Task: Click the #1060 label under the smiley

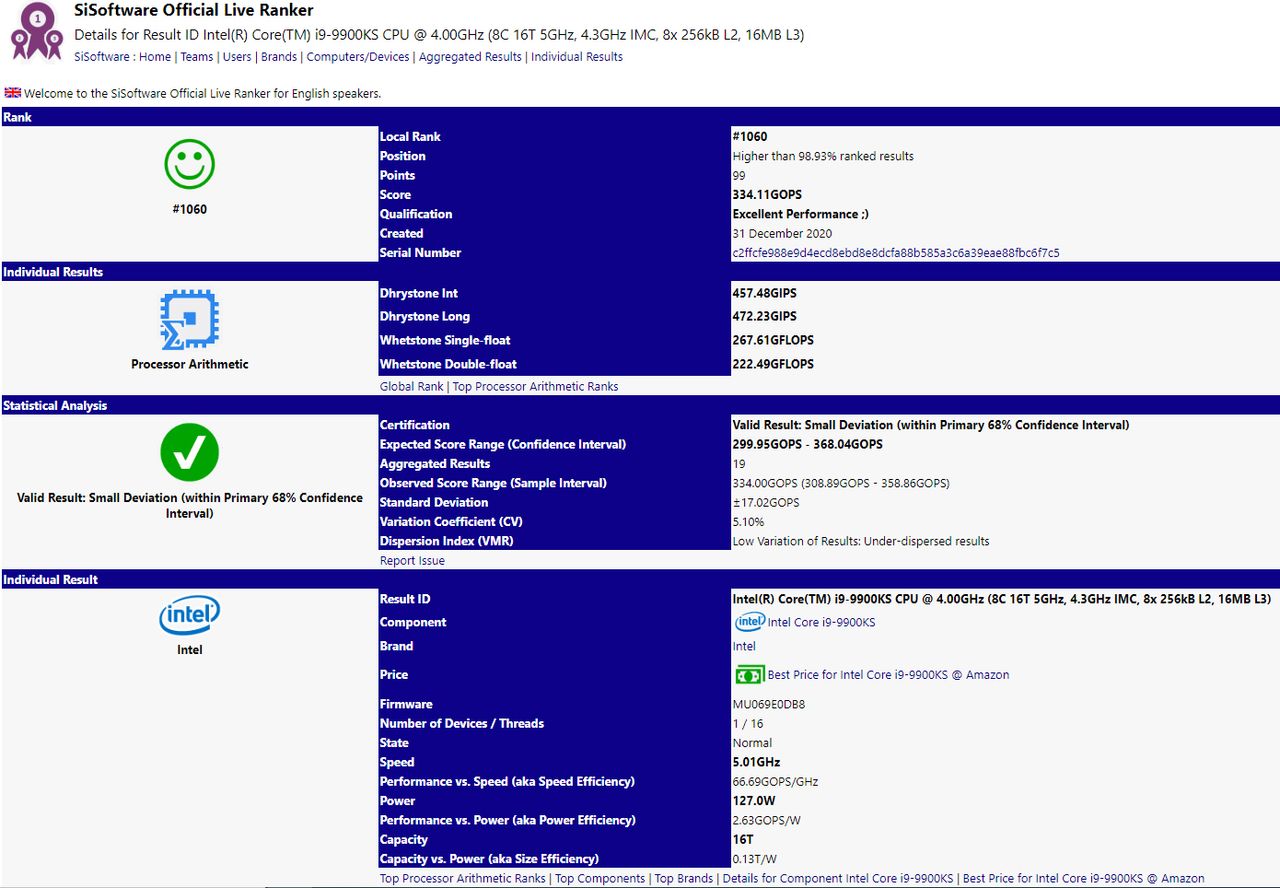Action: (190, 209)
